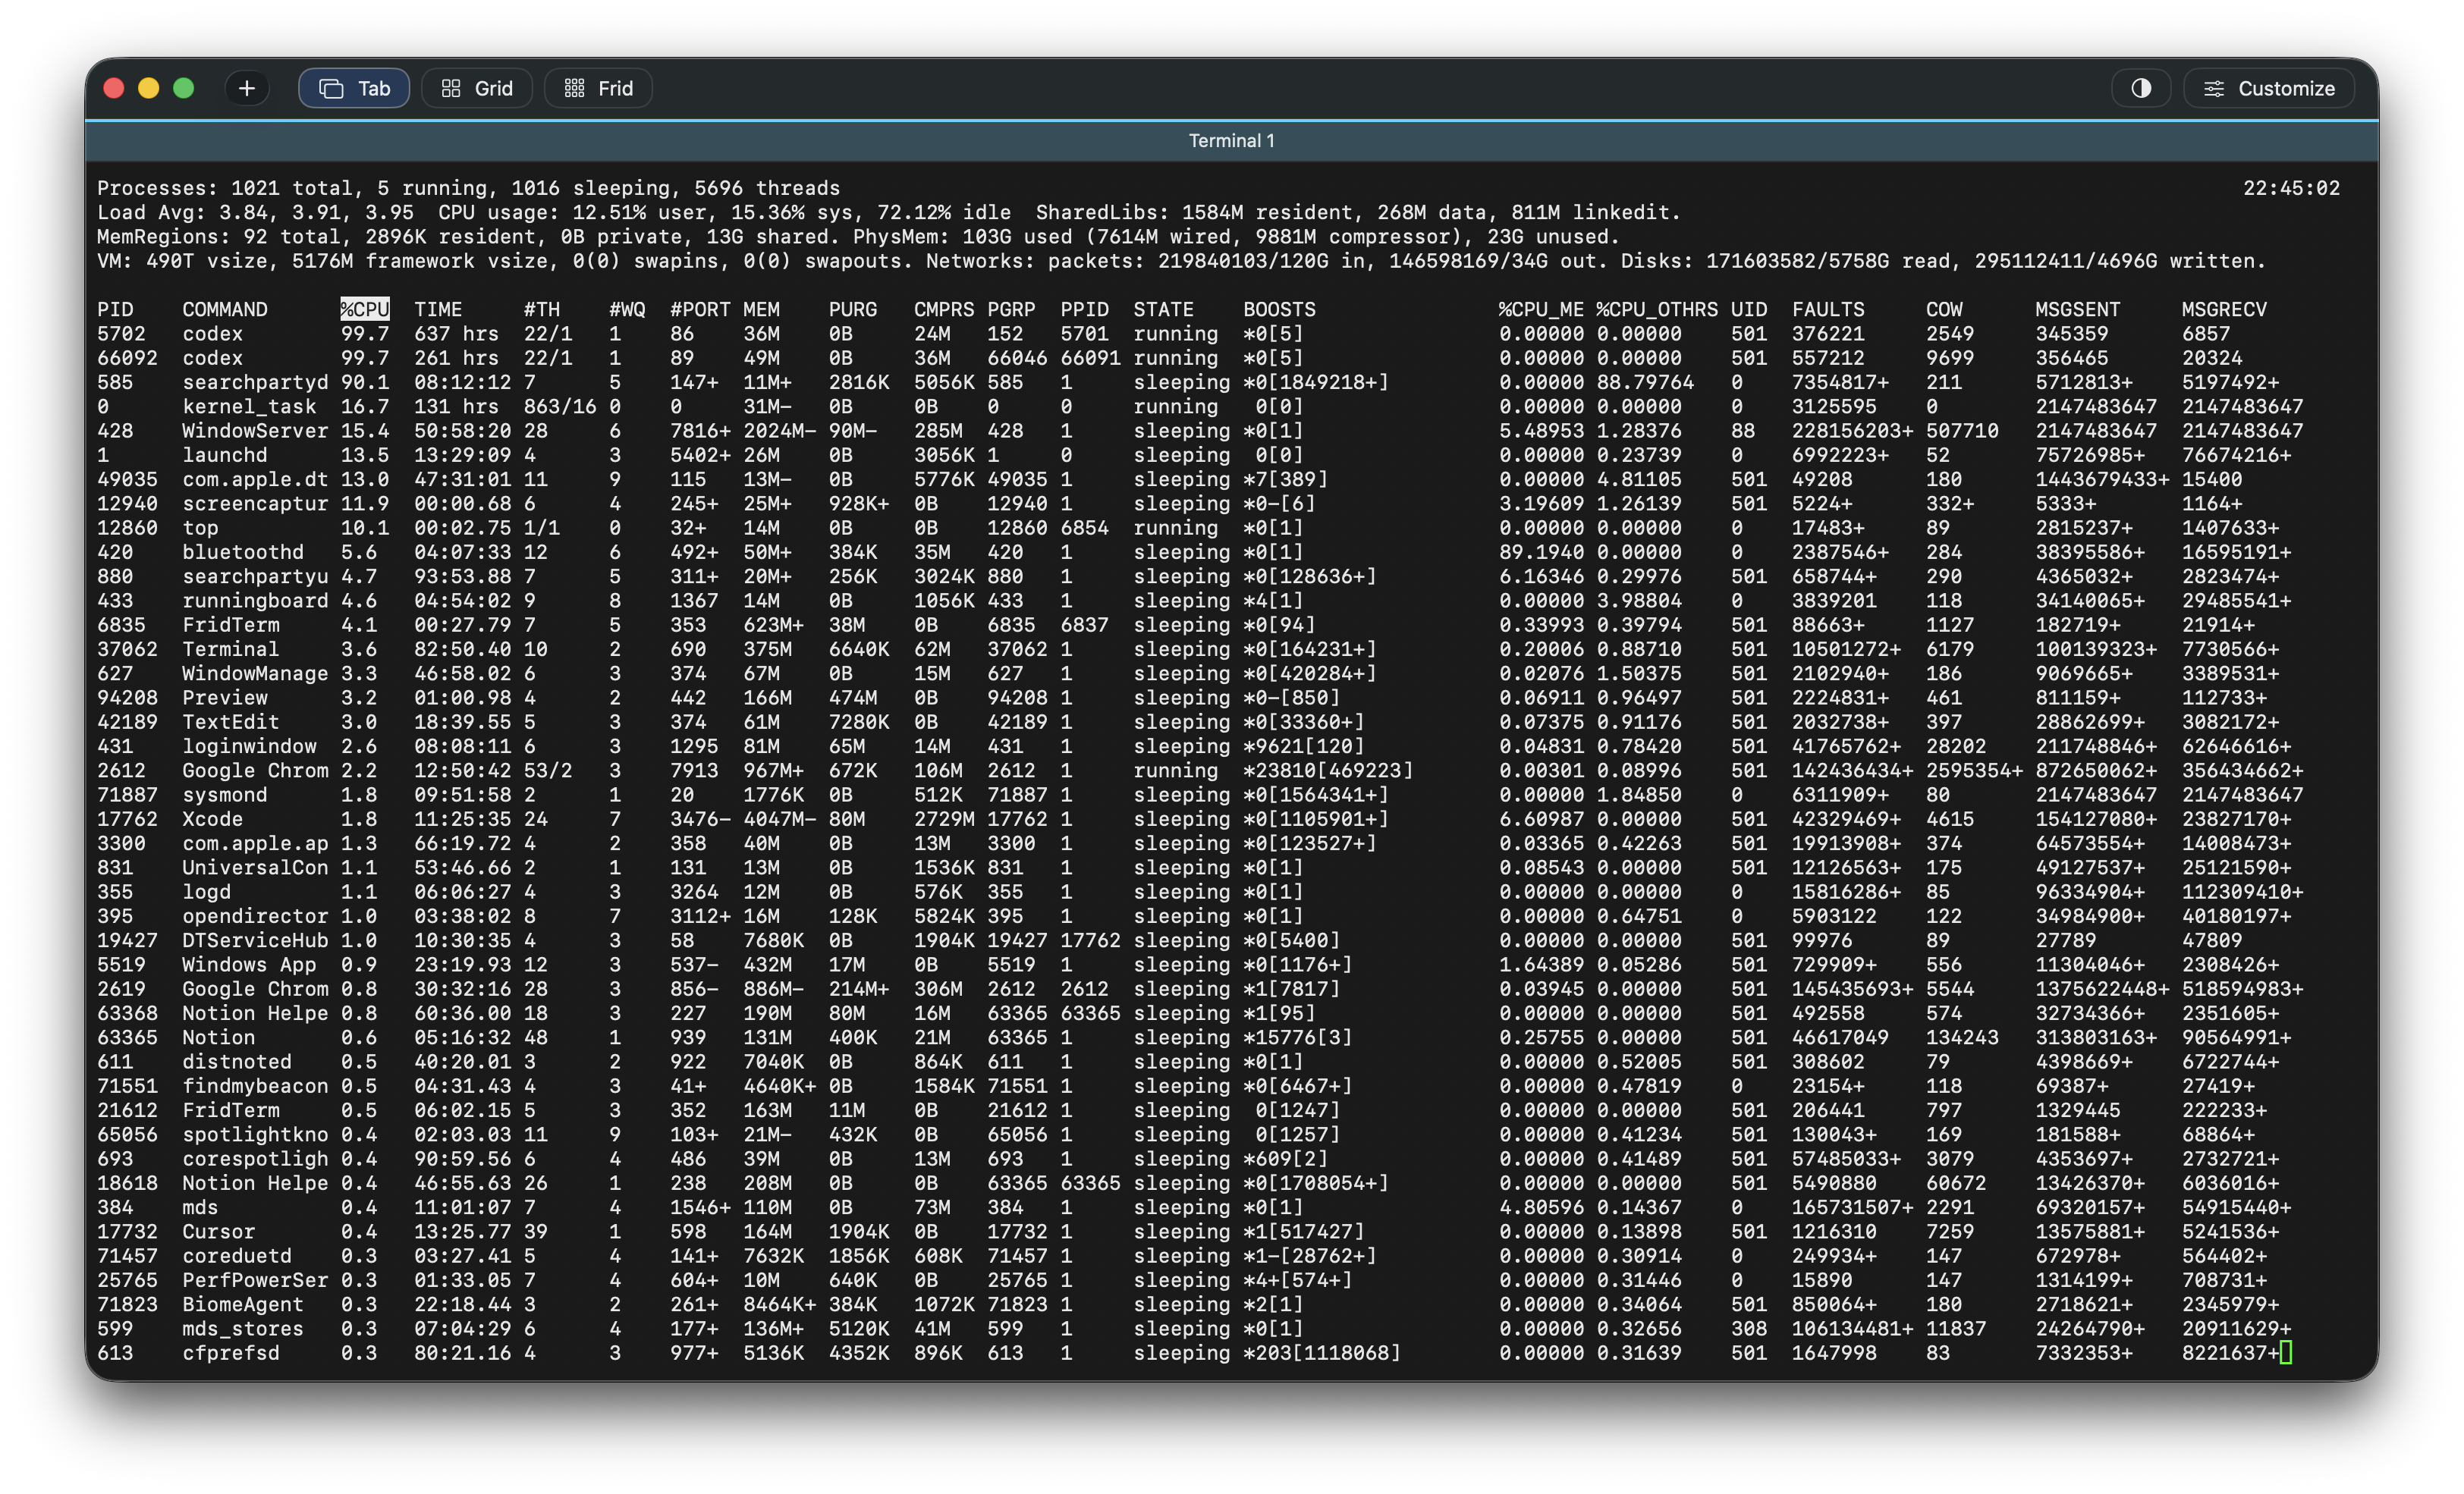Viewport: 2464px width, 1494px height.
Task: Click the Xcode process name
Action: 212,818
